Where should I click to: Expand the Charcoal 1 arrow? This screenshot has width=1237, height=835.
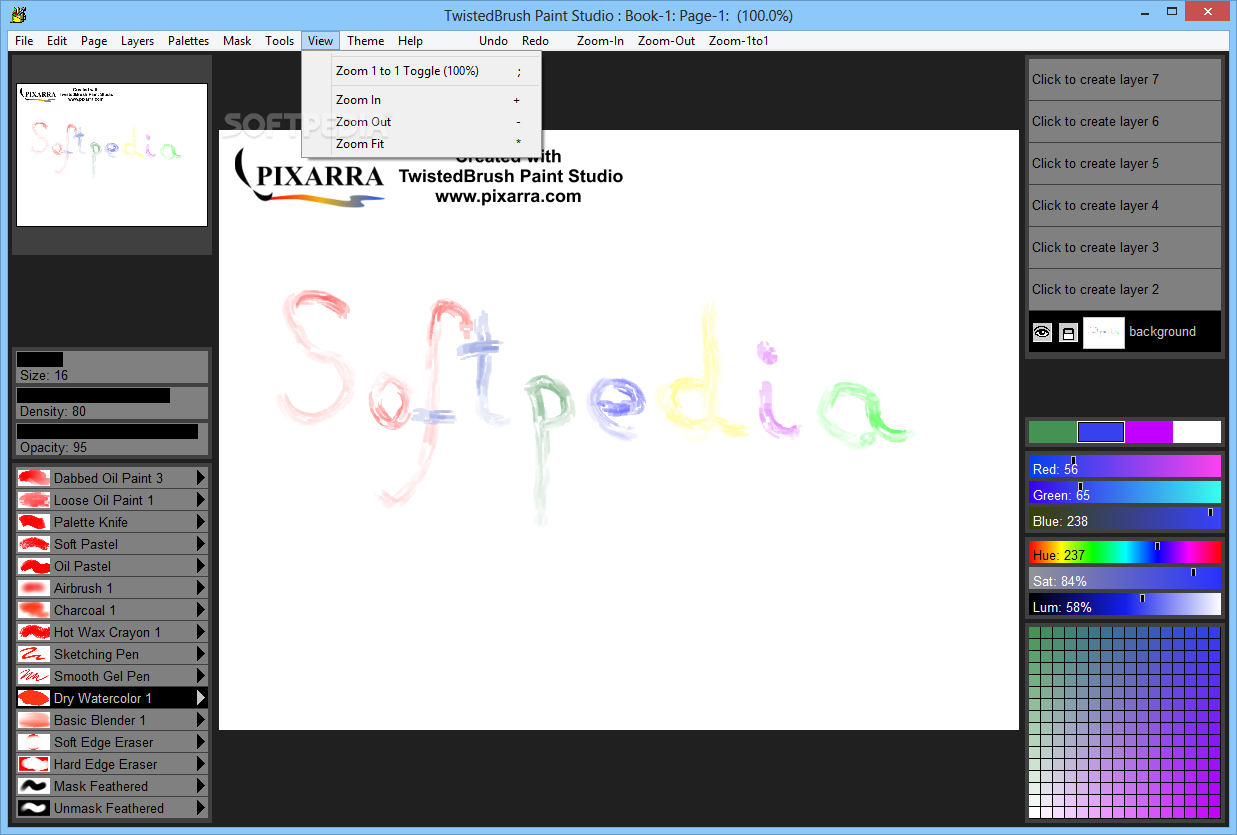click(201, 610)
